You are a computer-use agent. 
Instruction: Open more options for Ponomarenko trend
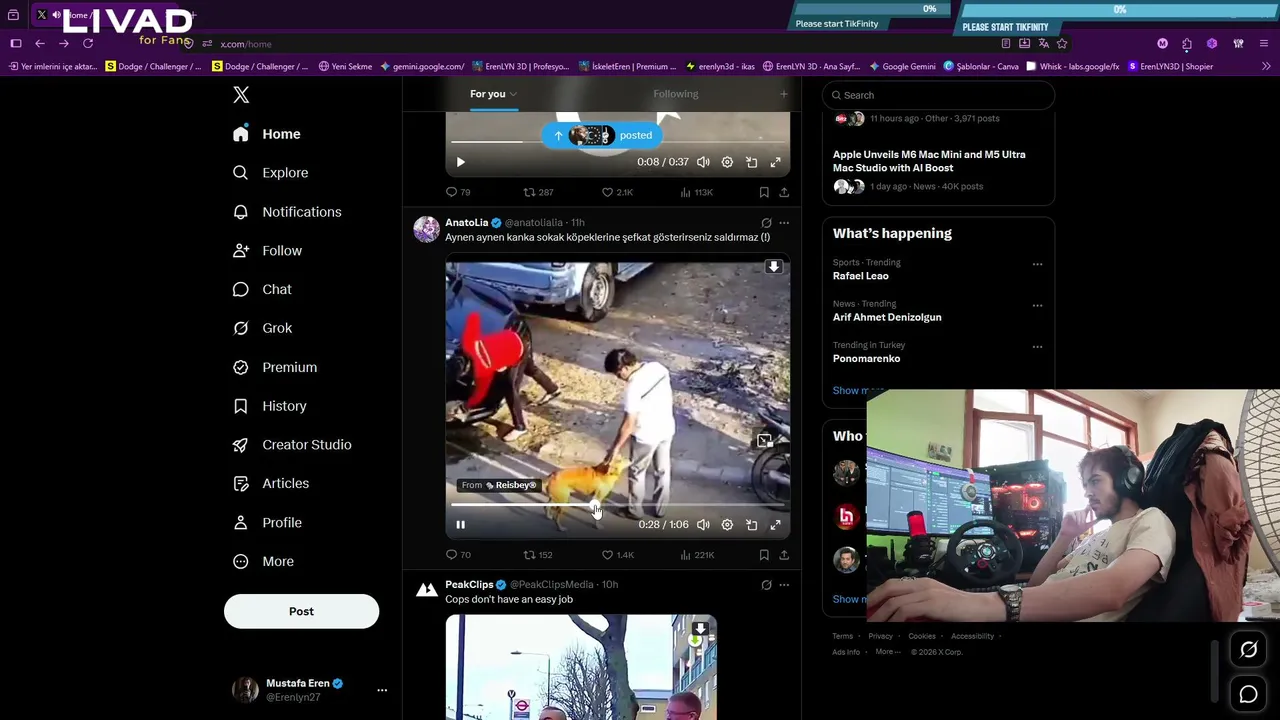(1037, 347)
